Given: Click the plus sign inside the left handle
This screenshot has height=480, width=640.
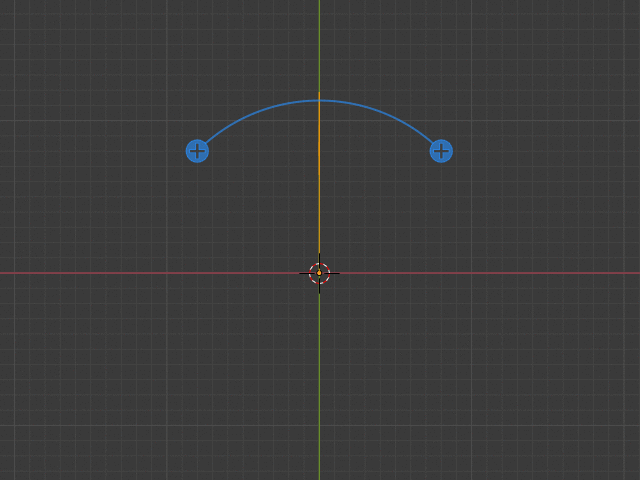Looking at the screenshot, I should (x=197, y=151).
